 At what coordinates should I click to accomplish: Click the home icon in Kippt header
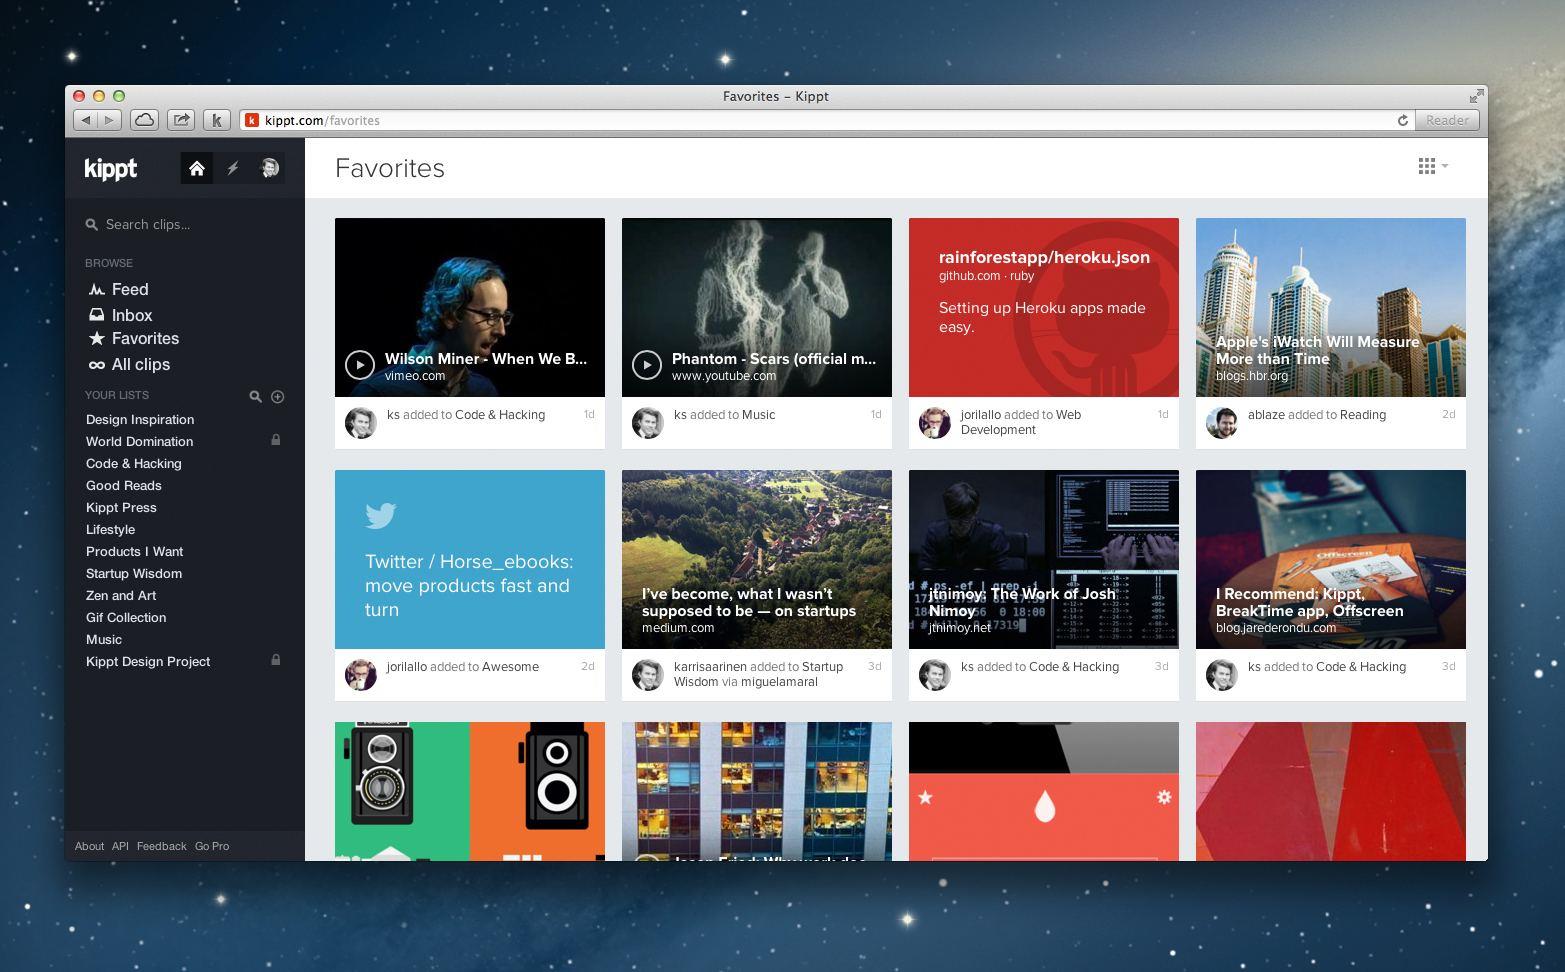197,168
